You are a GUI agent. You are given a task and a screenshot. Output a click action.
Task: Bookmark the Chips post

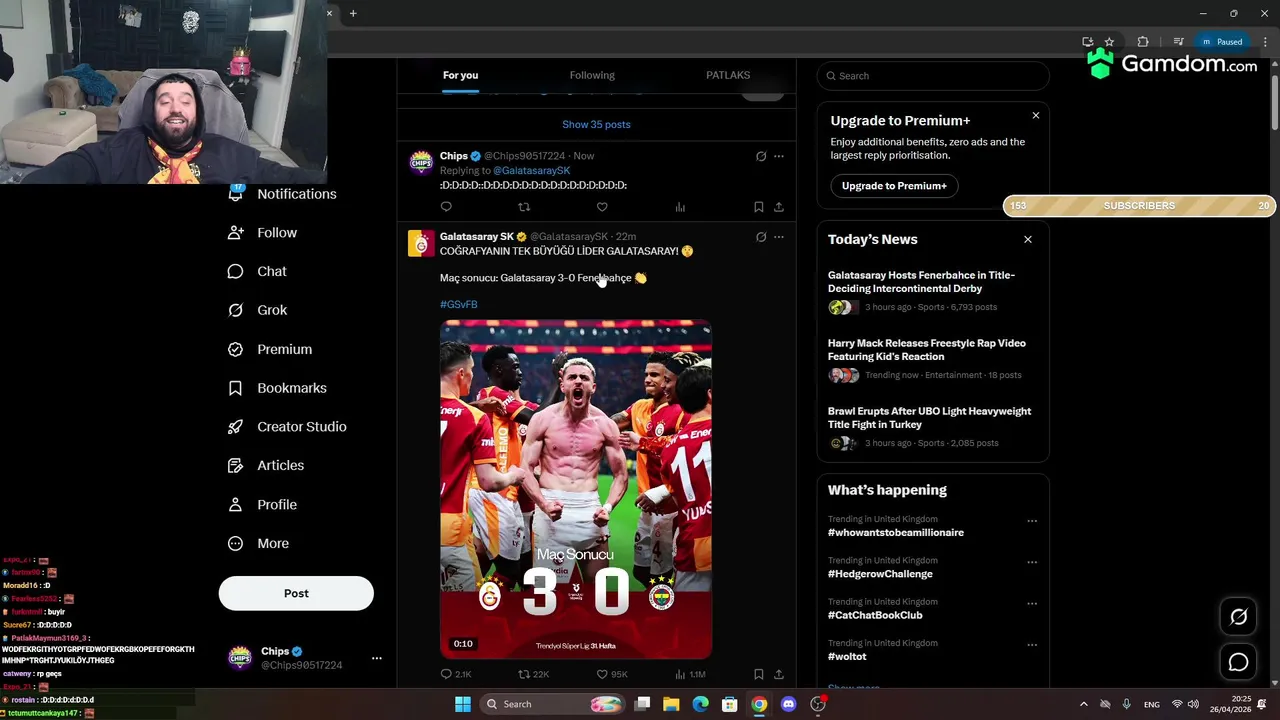[758, 207]
